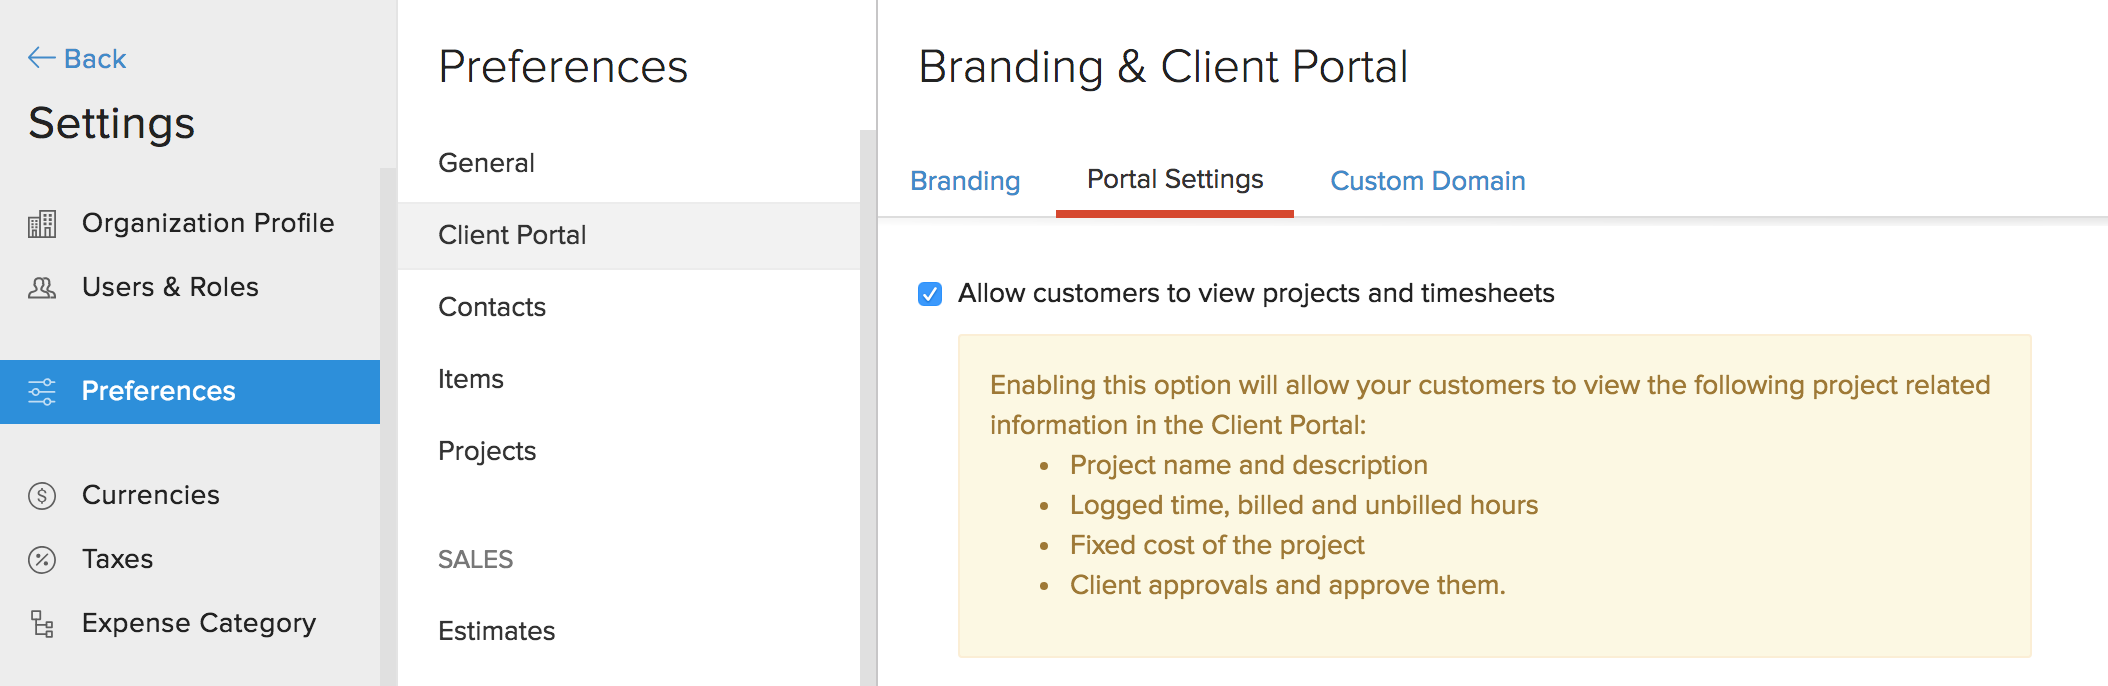Go to Items preferences
The image size is (2108, 686).
(x=471, y=379)
